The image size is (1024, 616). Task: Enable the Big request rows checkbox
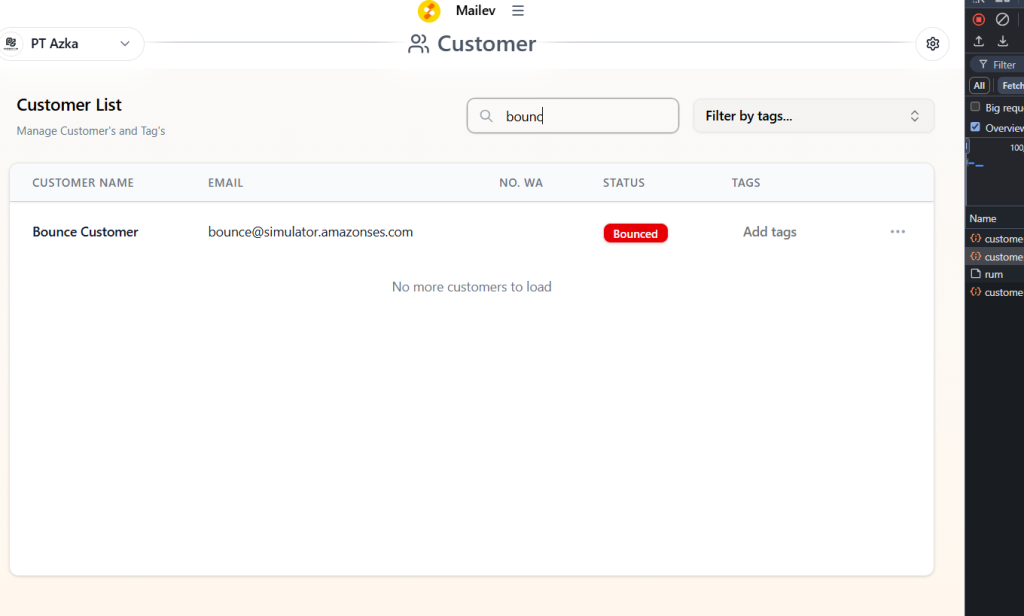975,107
